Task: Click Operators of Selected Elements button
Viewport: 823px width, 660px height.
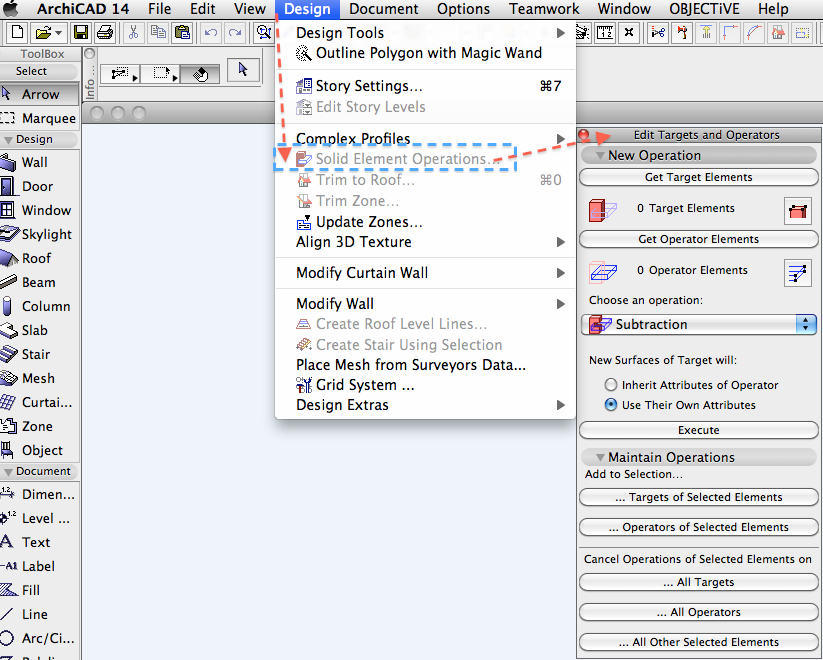Action: pos(699,527)
